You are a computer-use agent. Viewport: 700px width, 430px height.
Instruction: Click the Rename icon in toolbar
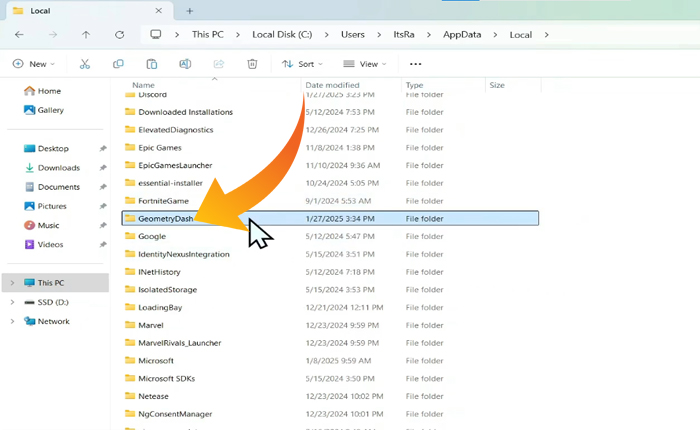[185, 64]
